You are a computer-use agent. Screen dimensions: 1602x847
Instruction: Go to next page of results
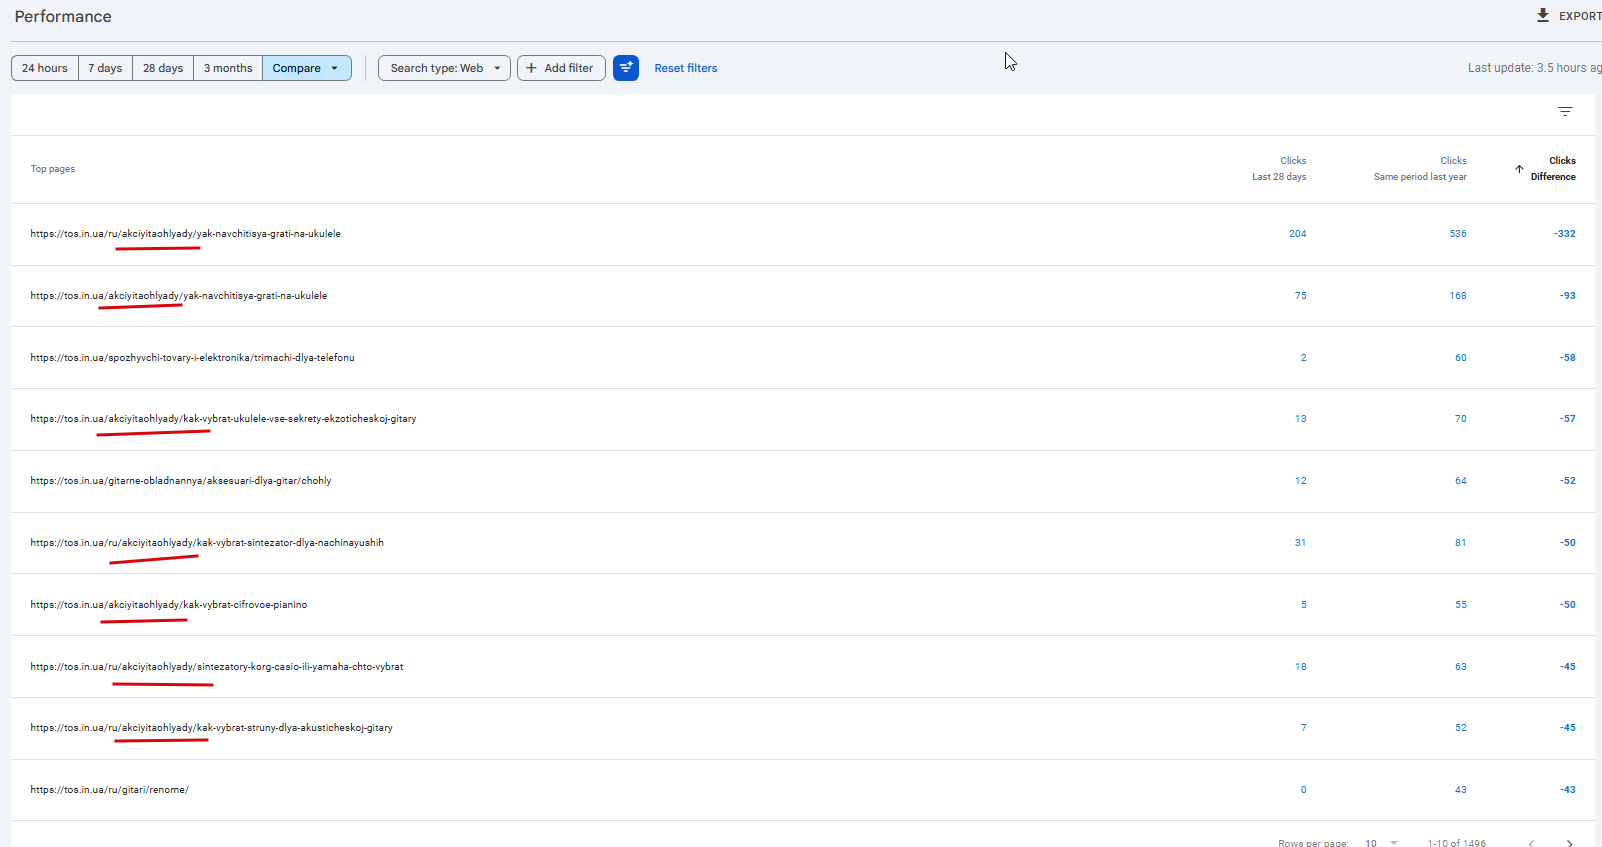(1570, 843)
